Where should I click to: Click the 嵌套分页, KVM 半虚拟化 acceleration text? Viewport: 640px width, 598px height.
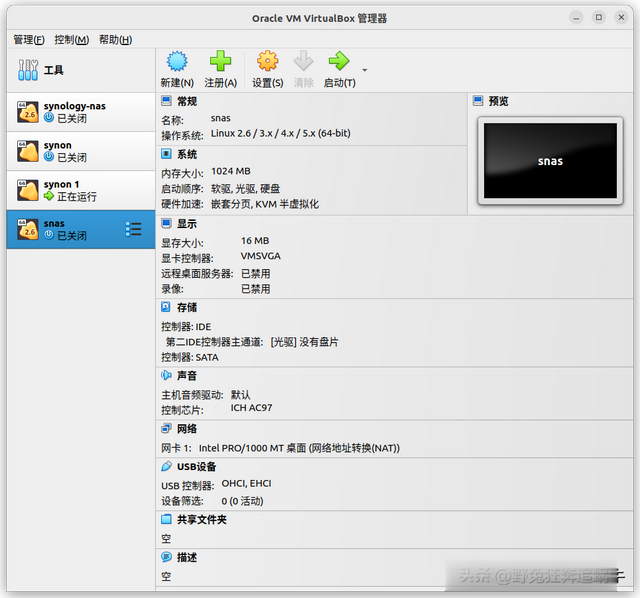(x=265, y=204)
